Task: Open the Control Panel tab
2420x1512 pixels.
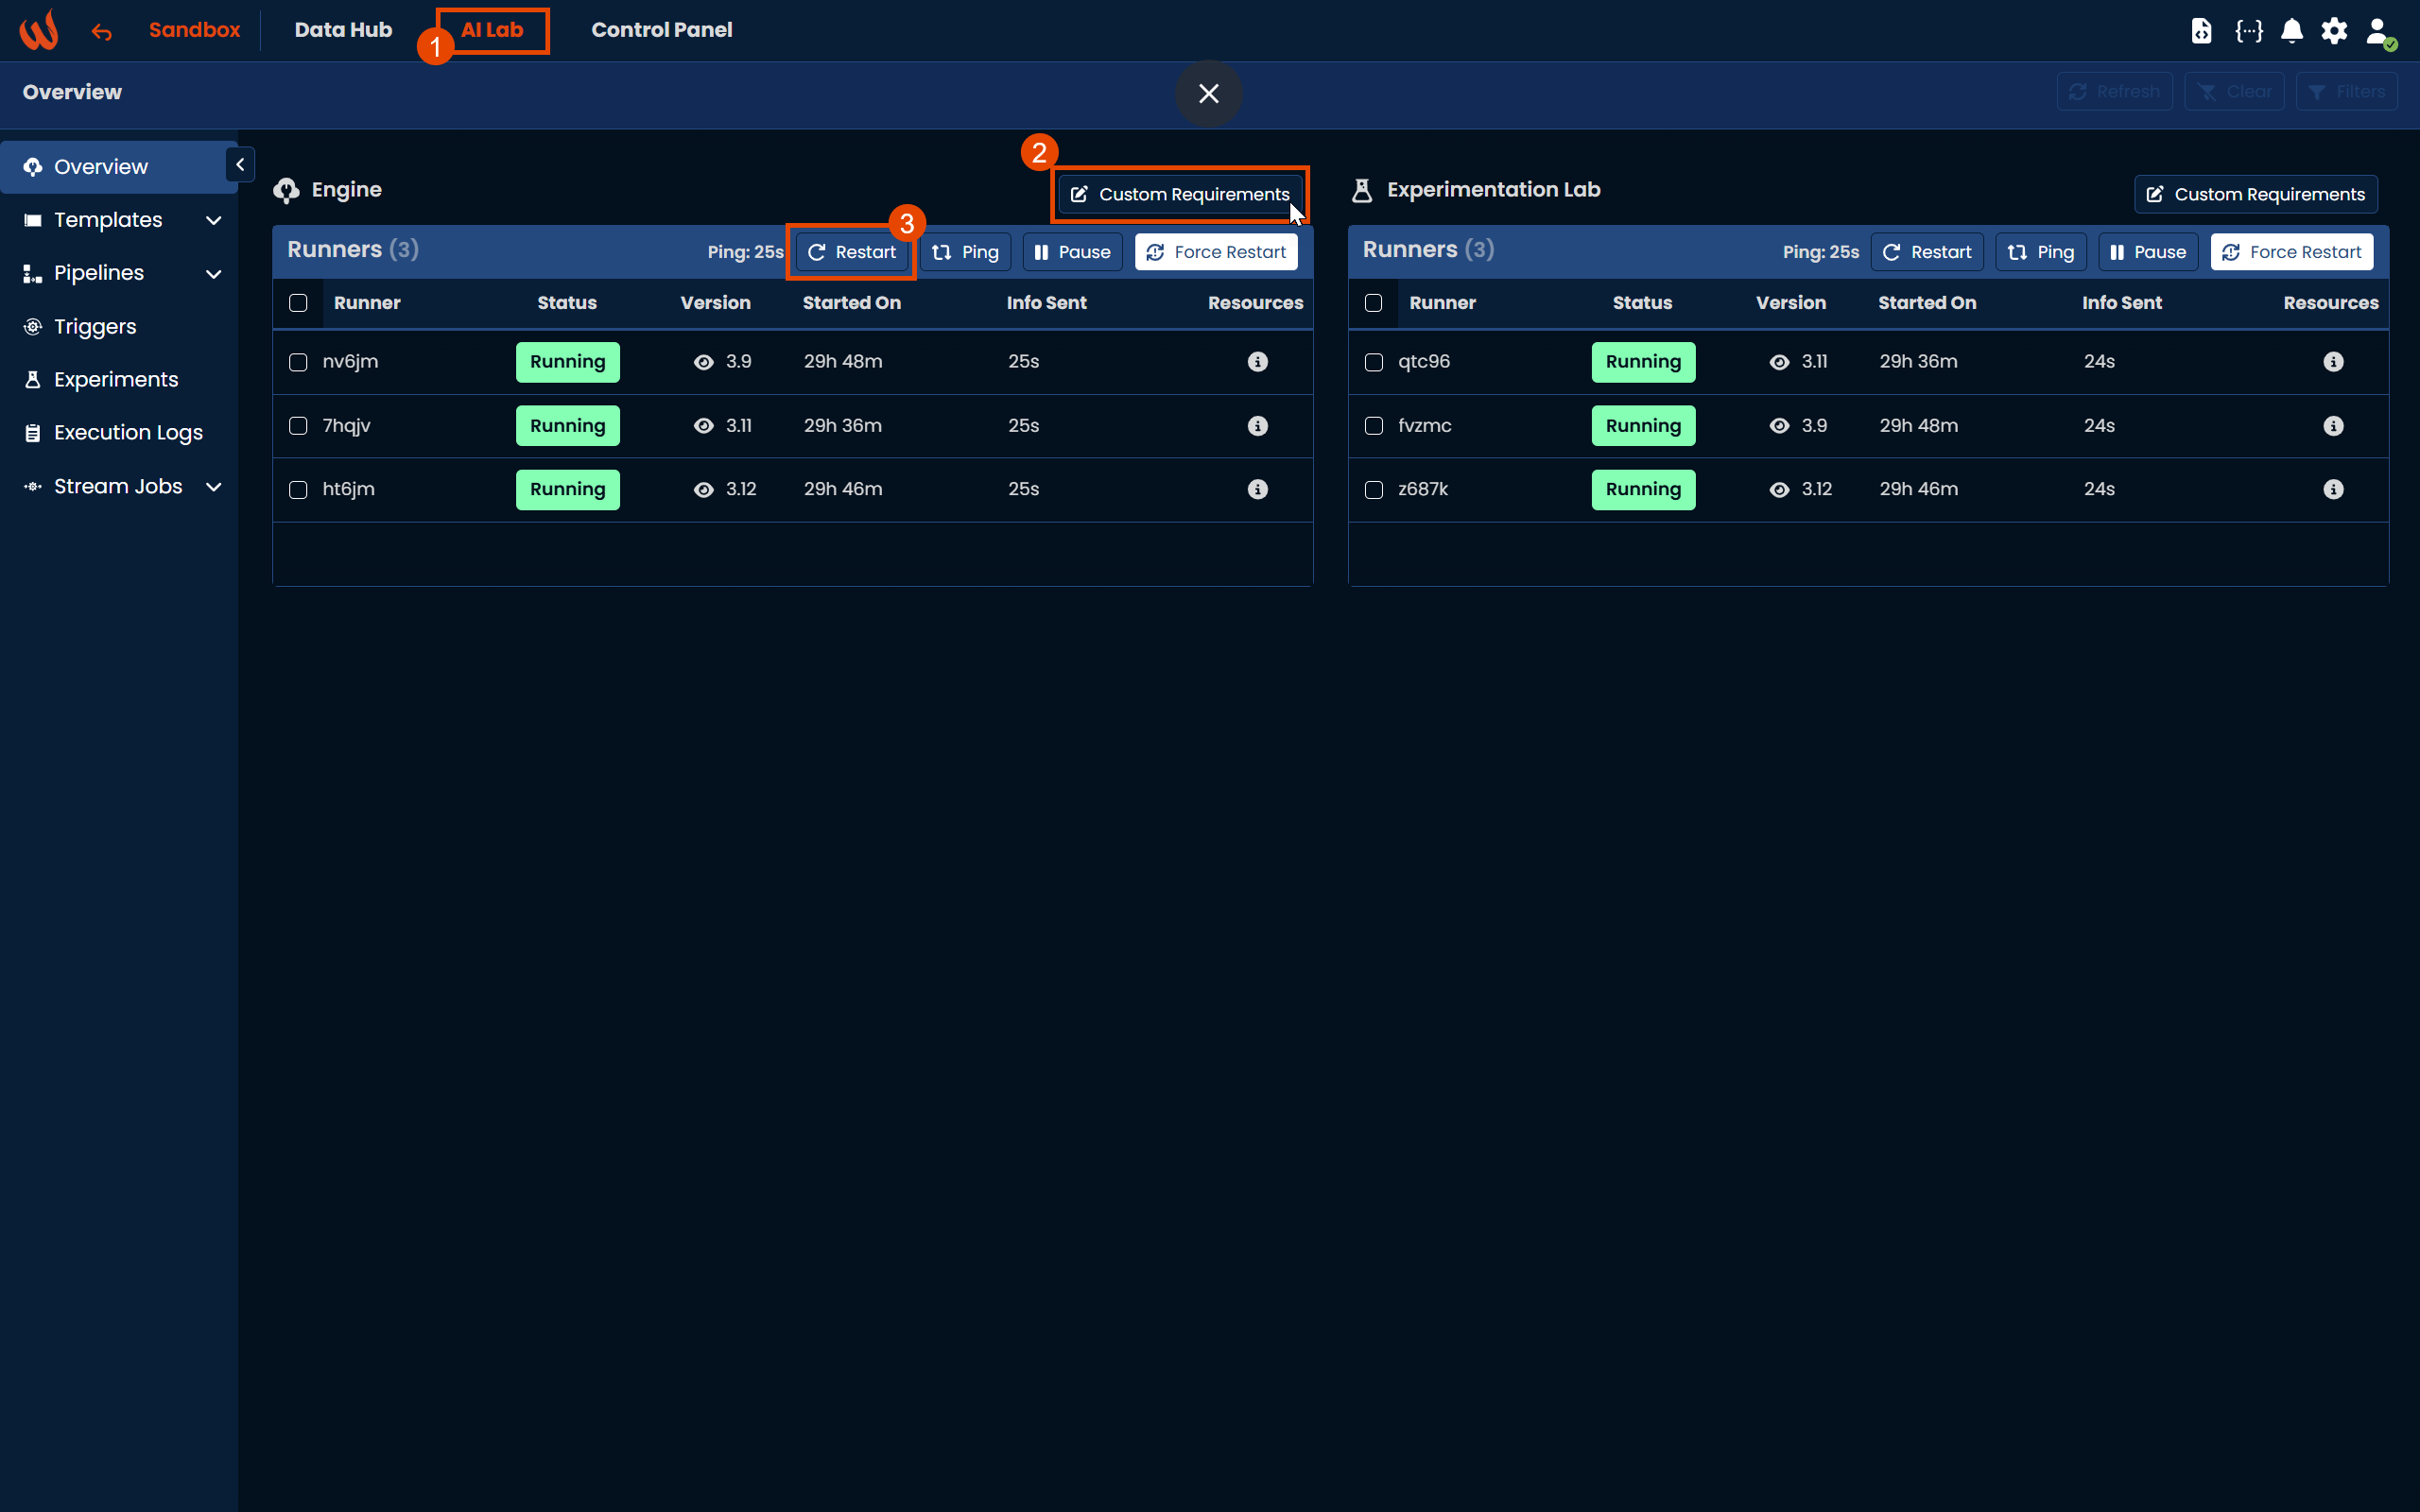Action: point(661,30)
